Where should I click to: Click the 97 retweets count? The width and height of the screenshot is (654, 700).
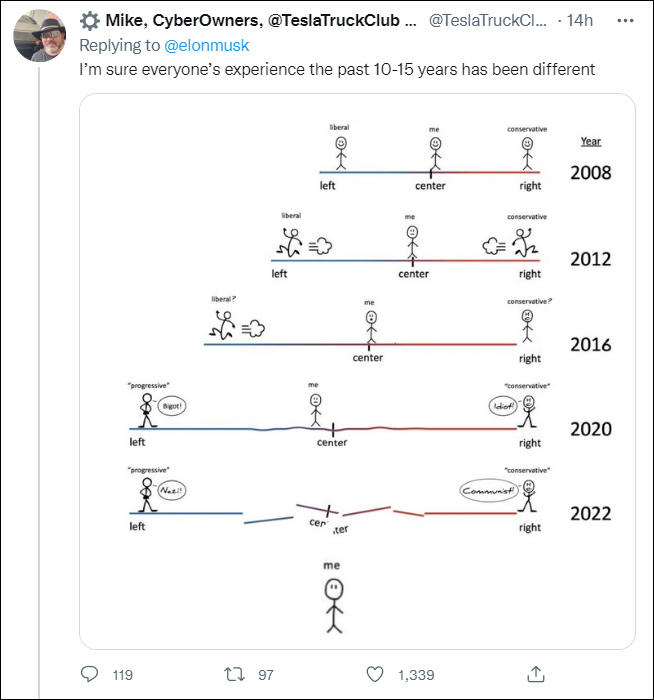click(x=266, y=674)
